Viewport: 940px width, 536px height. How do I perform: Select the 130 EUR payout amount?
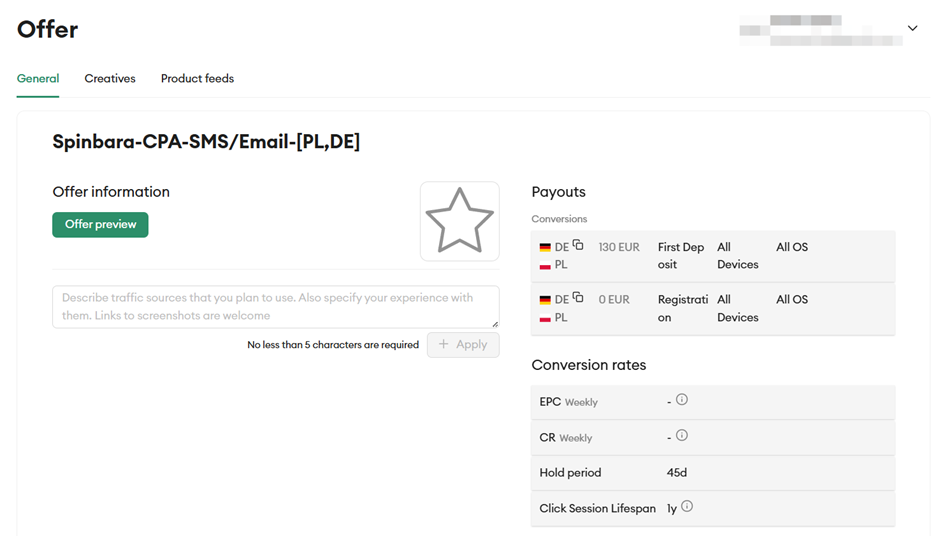(619, 247)
